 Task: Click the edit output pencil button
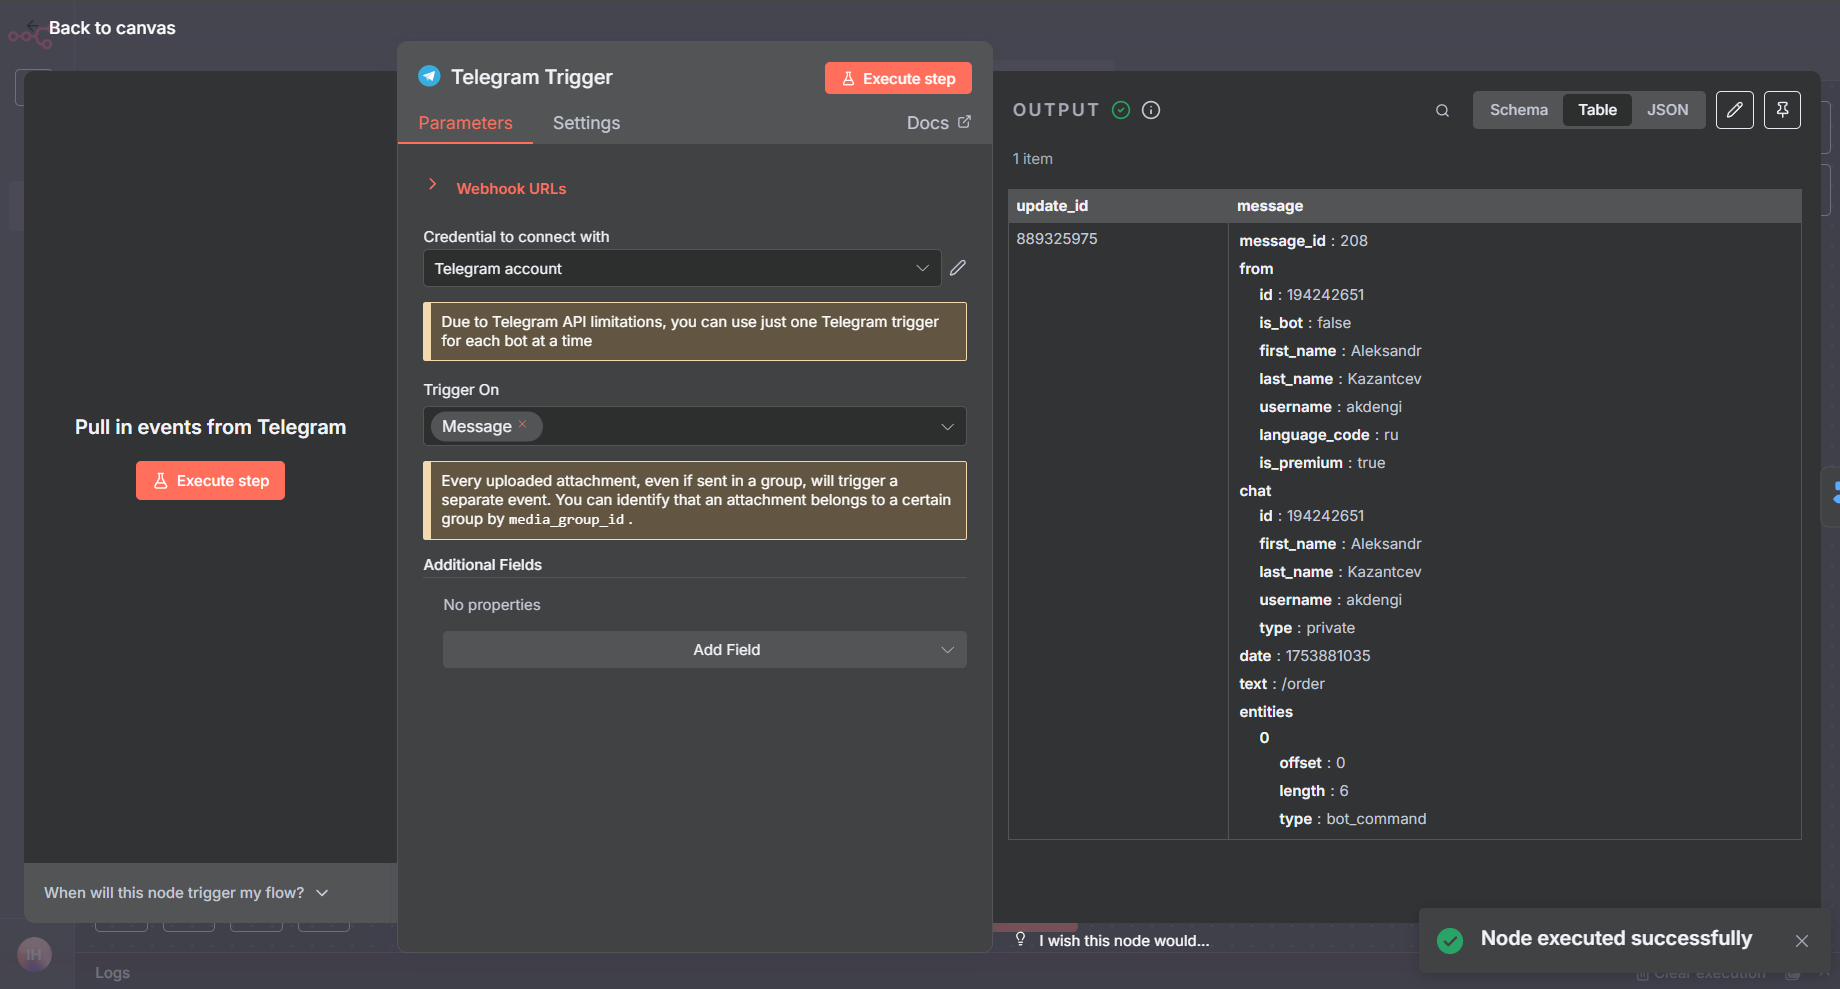point(1735,110)
